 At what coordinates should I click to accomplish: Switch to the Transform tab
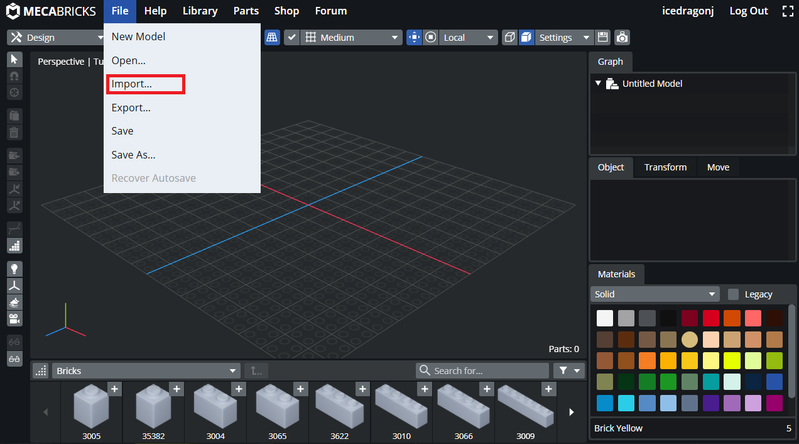665,167
